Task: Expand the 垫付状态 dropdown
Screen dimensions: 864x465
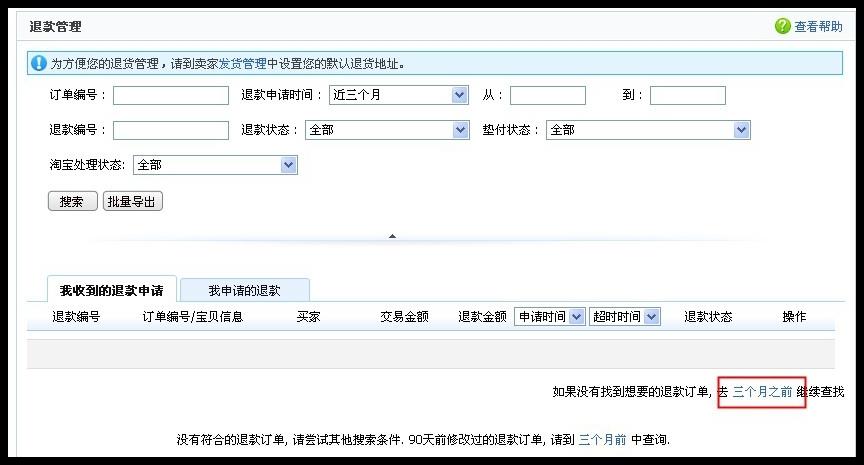Action: click(x=648, y=130)
